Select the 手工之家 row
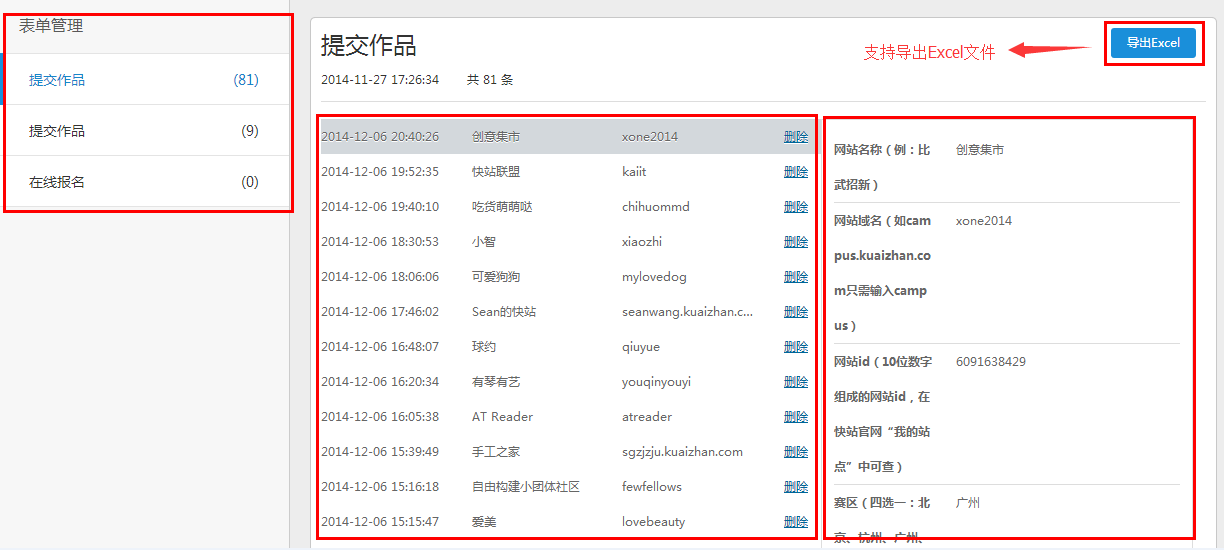Screen dimensions: 1224x550 [496, 452]
